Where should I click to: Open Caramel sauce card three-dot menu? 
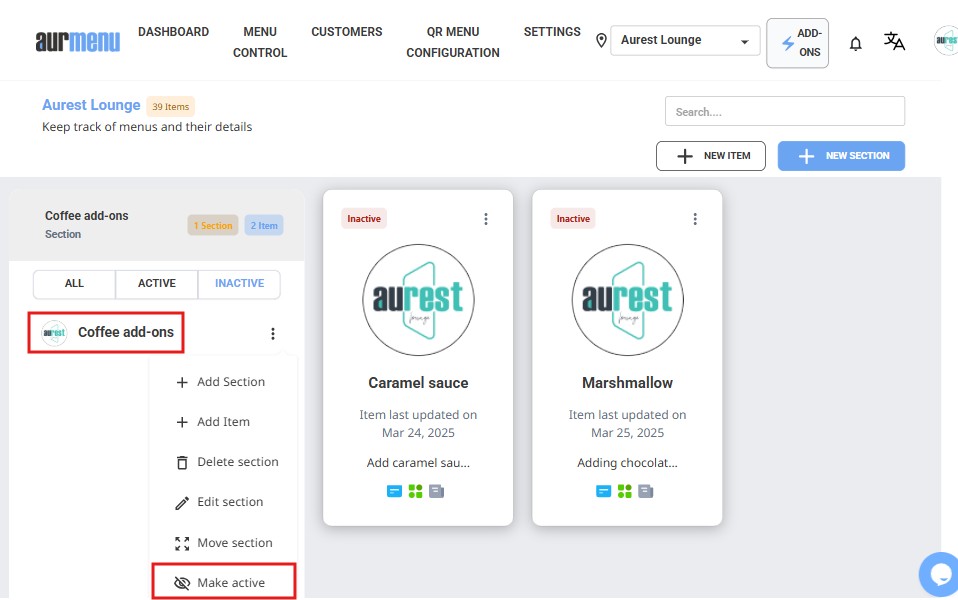(486, 219)
